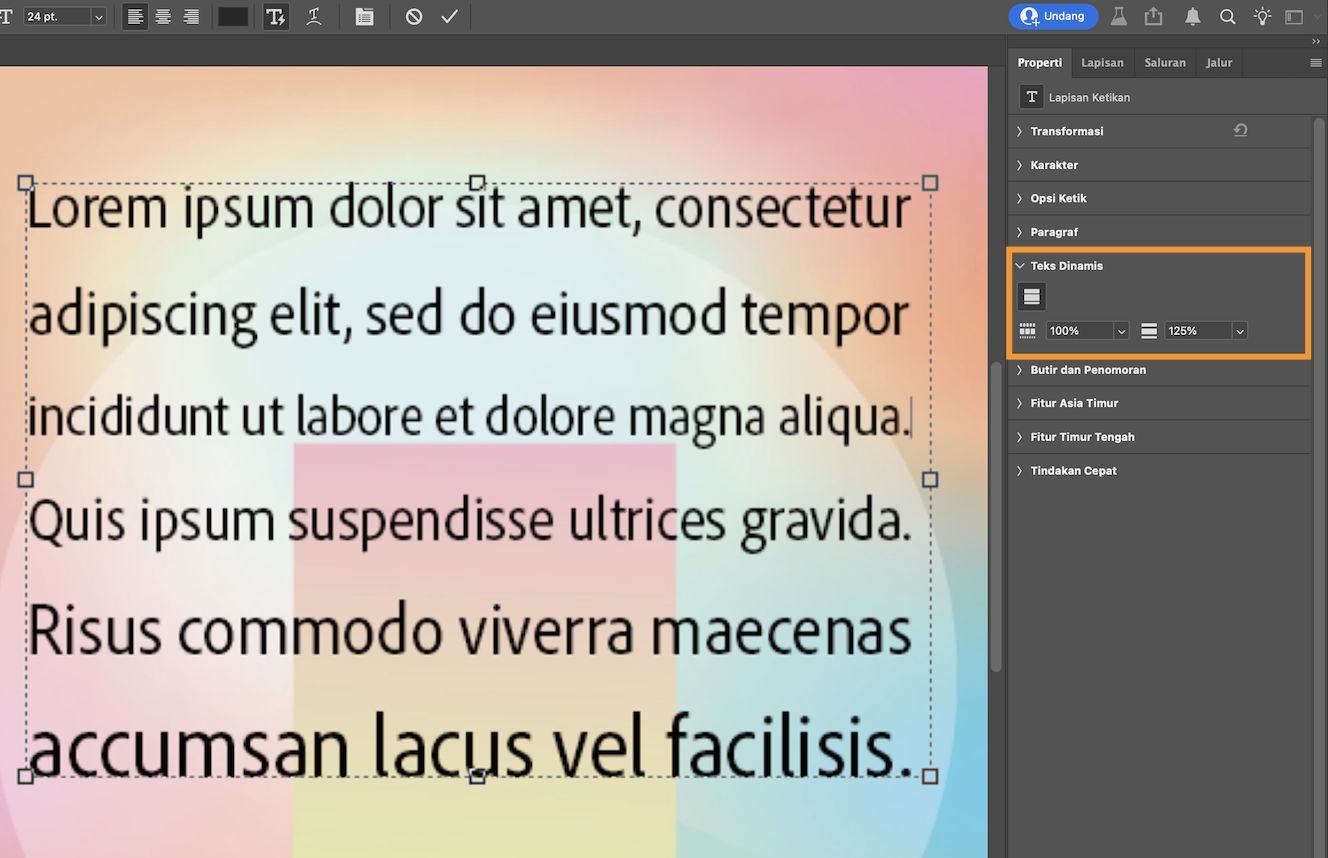The height and width of the screenshot is (858, 1328).
Task: Click the word "maecenas" on canvas
Action: click(x=781, y=632)
